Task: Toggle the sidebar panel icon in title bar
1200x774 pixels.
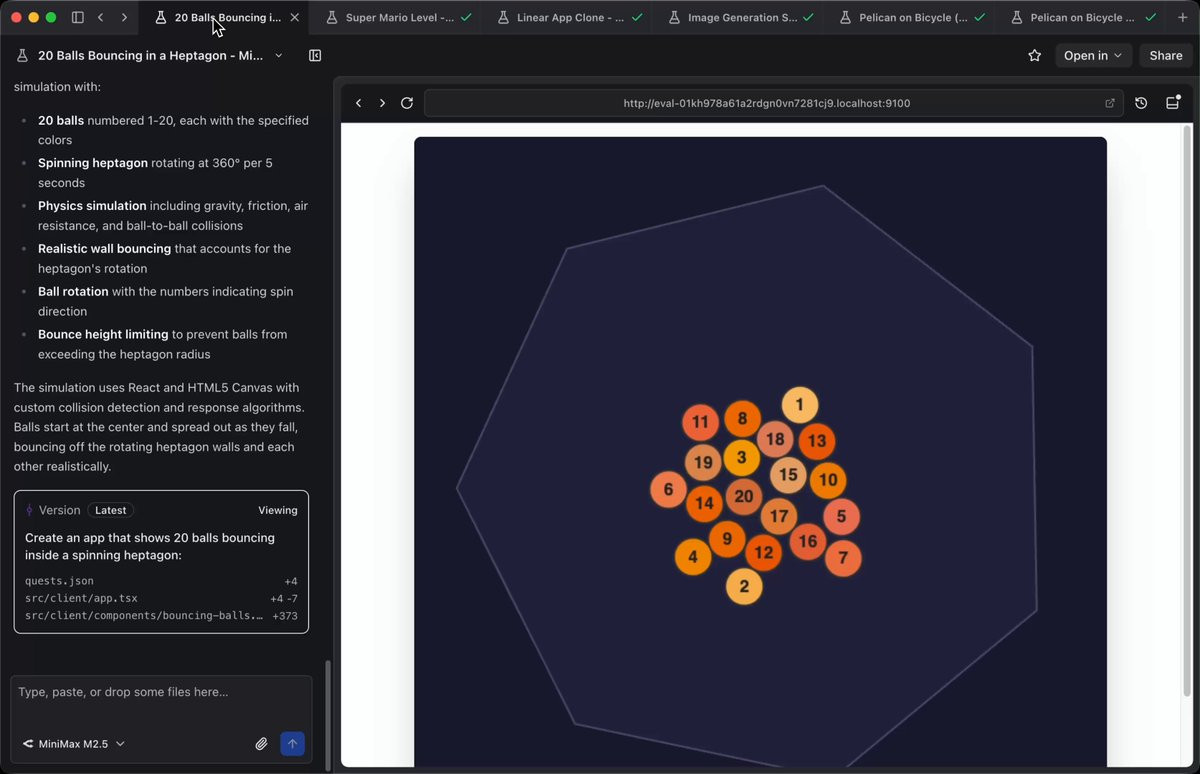Action: pyautogui.click(x=78, y=17)
